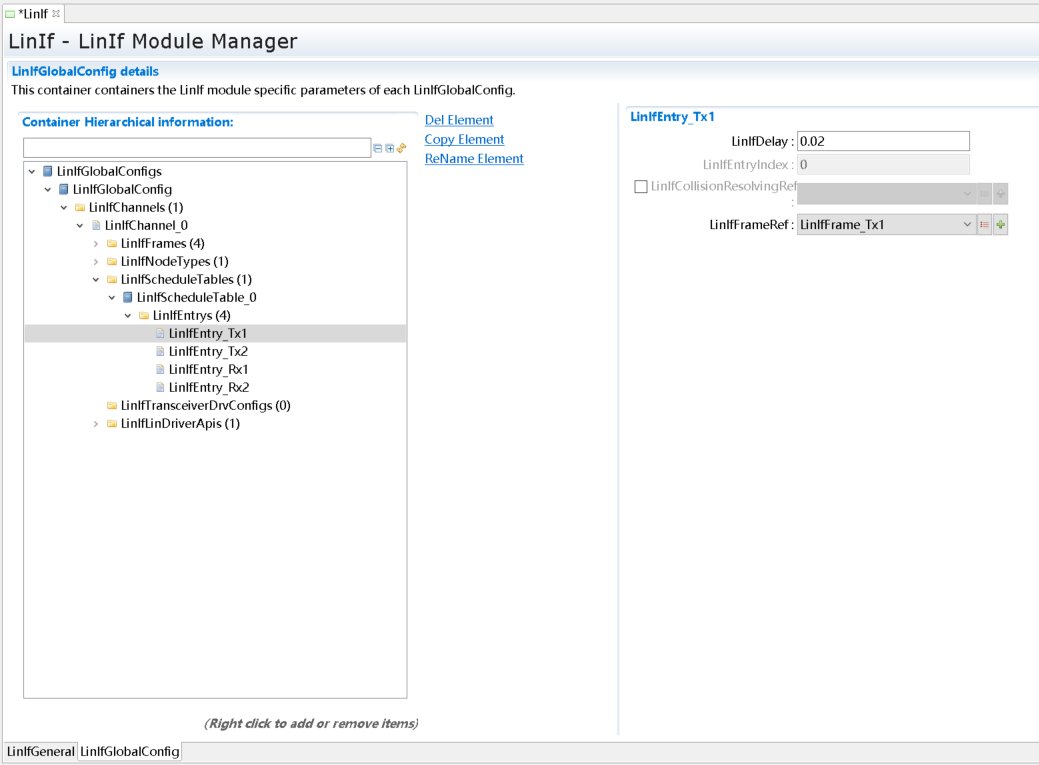Click the green plus icon beside LinIfFrameRef
The width and height of the screenshot is (1039, 765).
point(1001,225)
